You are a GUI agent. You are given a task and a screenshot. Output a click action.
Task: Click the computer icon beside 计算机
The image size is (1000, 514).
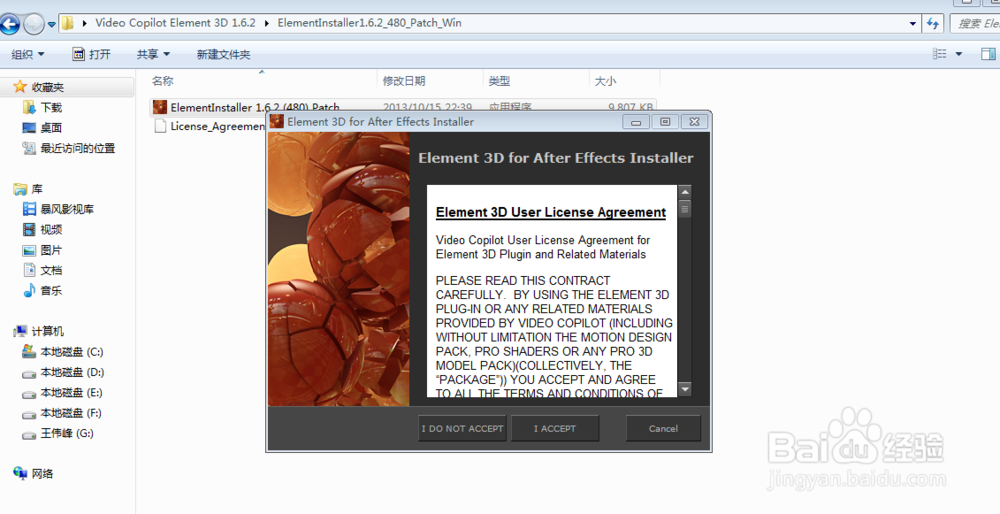[x=20, y=332]
